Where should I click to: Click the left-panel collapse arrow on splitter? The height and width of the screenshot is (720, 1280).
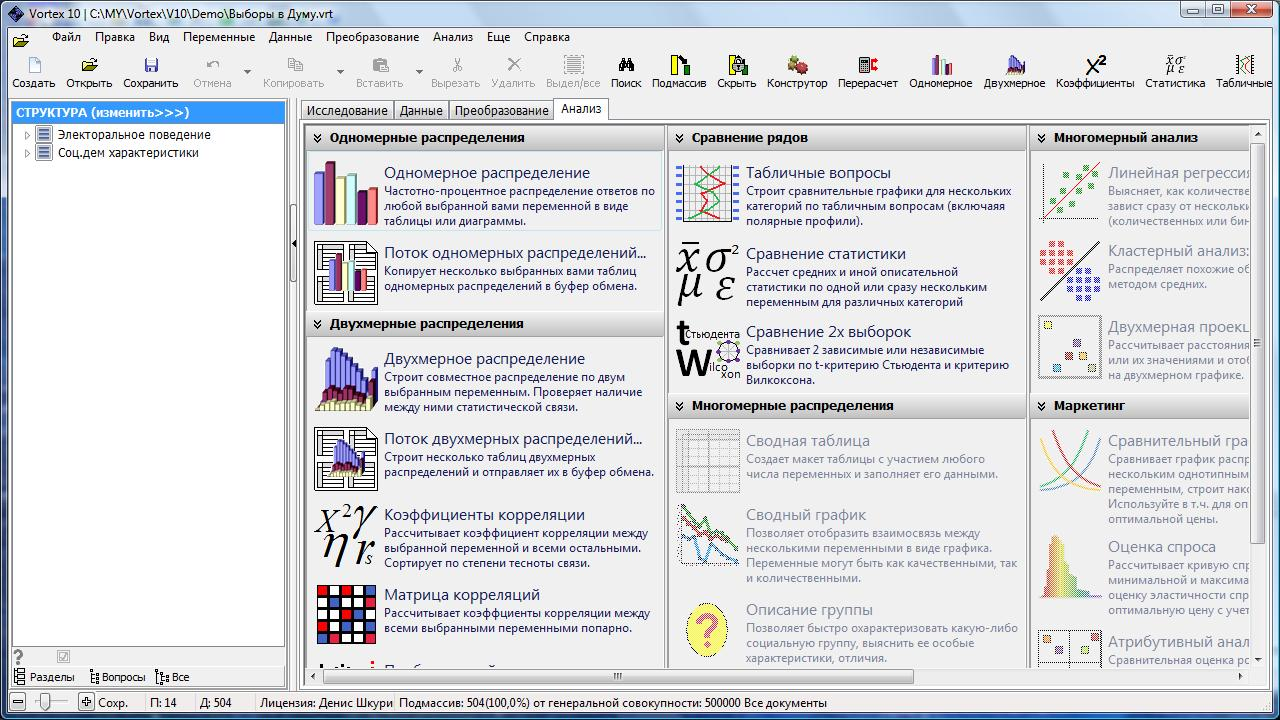click(293, 243)
